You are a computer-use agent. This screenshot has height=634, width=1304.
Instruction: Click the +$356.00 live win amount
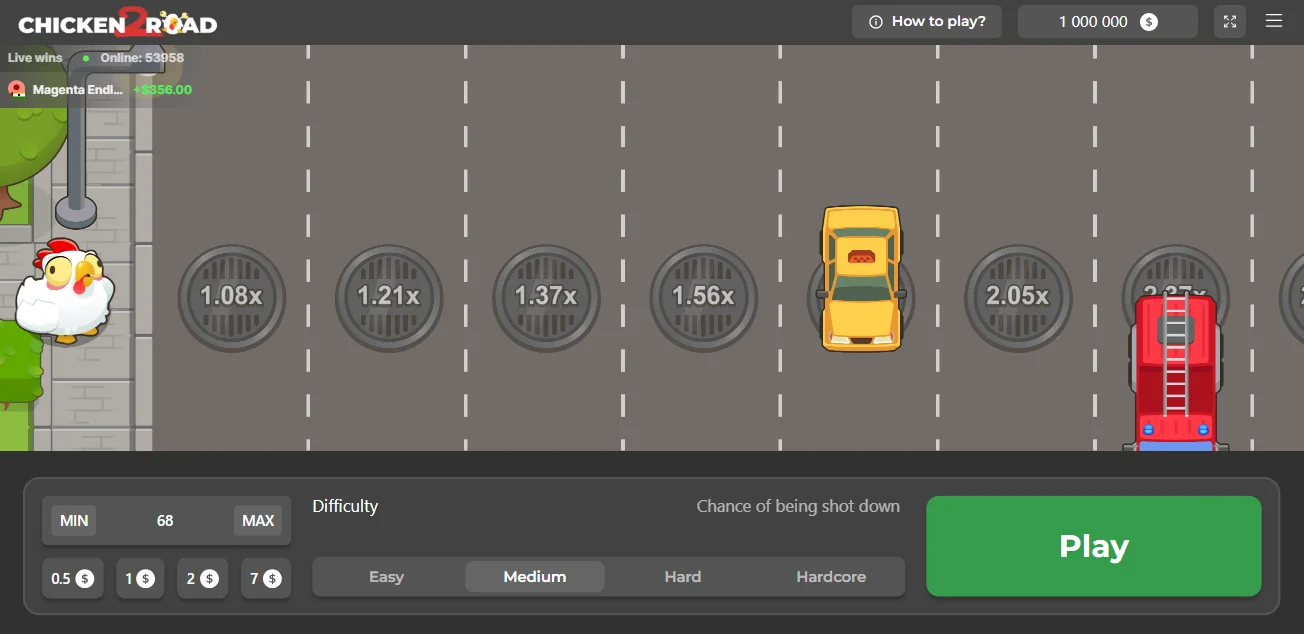point(162,90)
